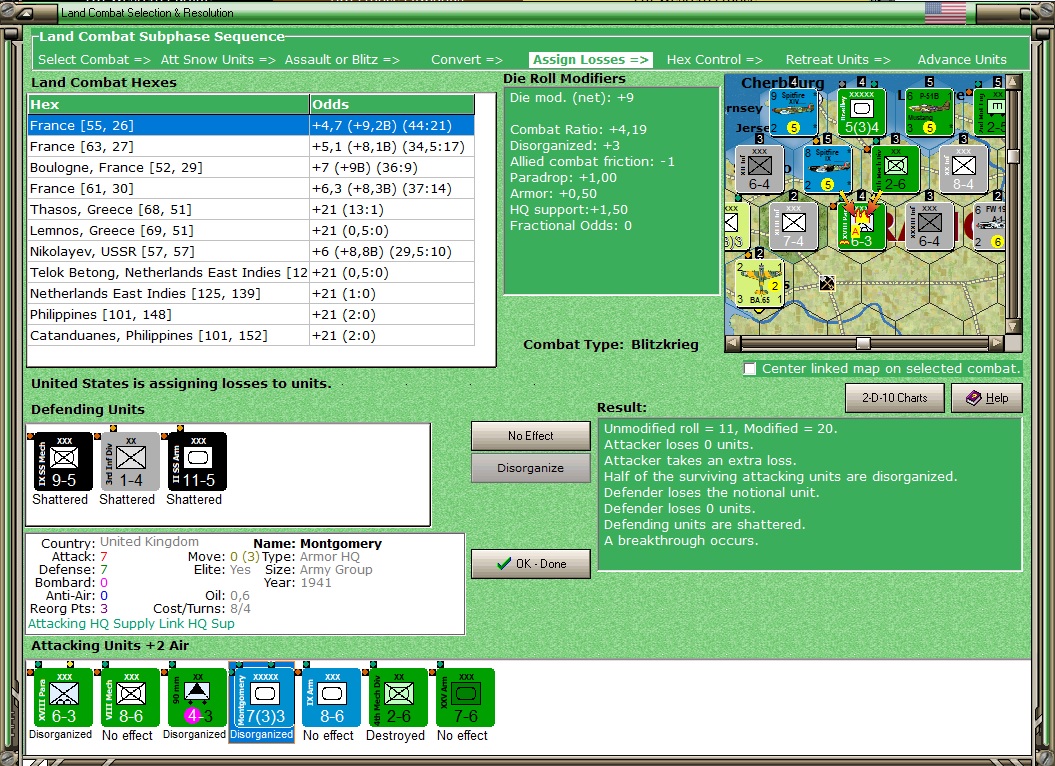Select the Hex Control subphase step
Screen dimensions: 1055x766
[x=715, y=59]
